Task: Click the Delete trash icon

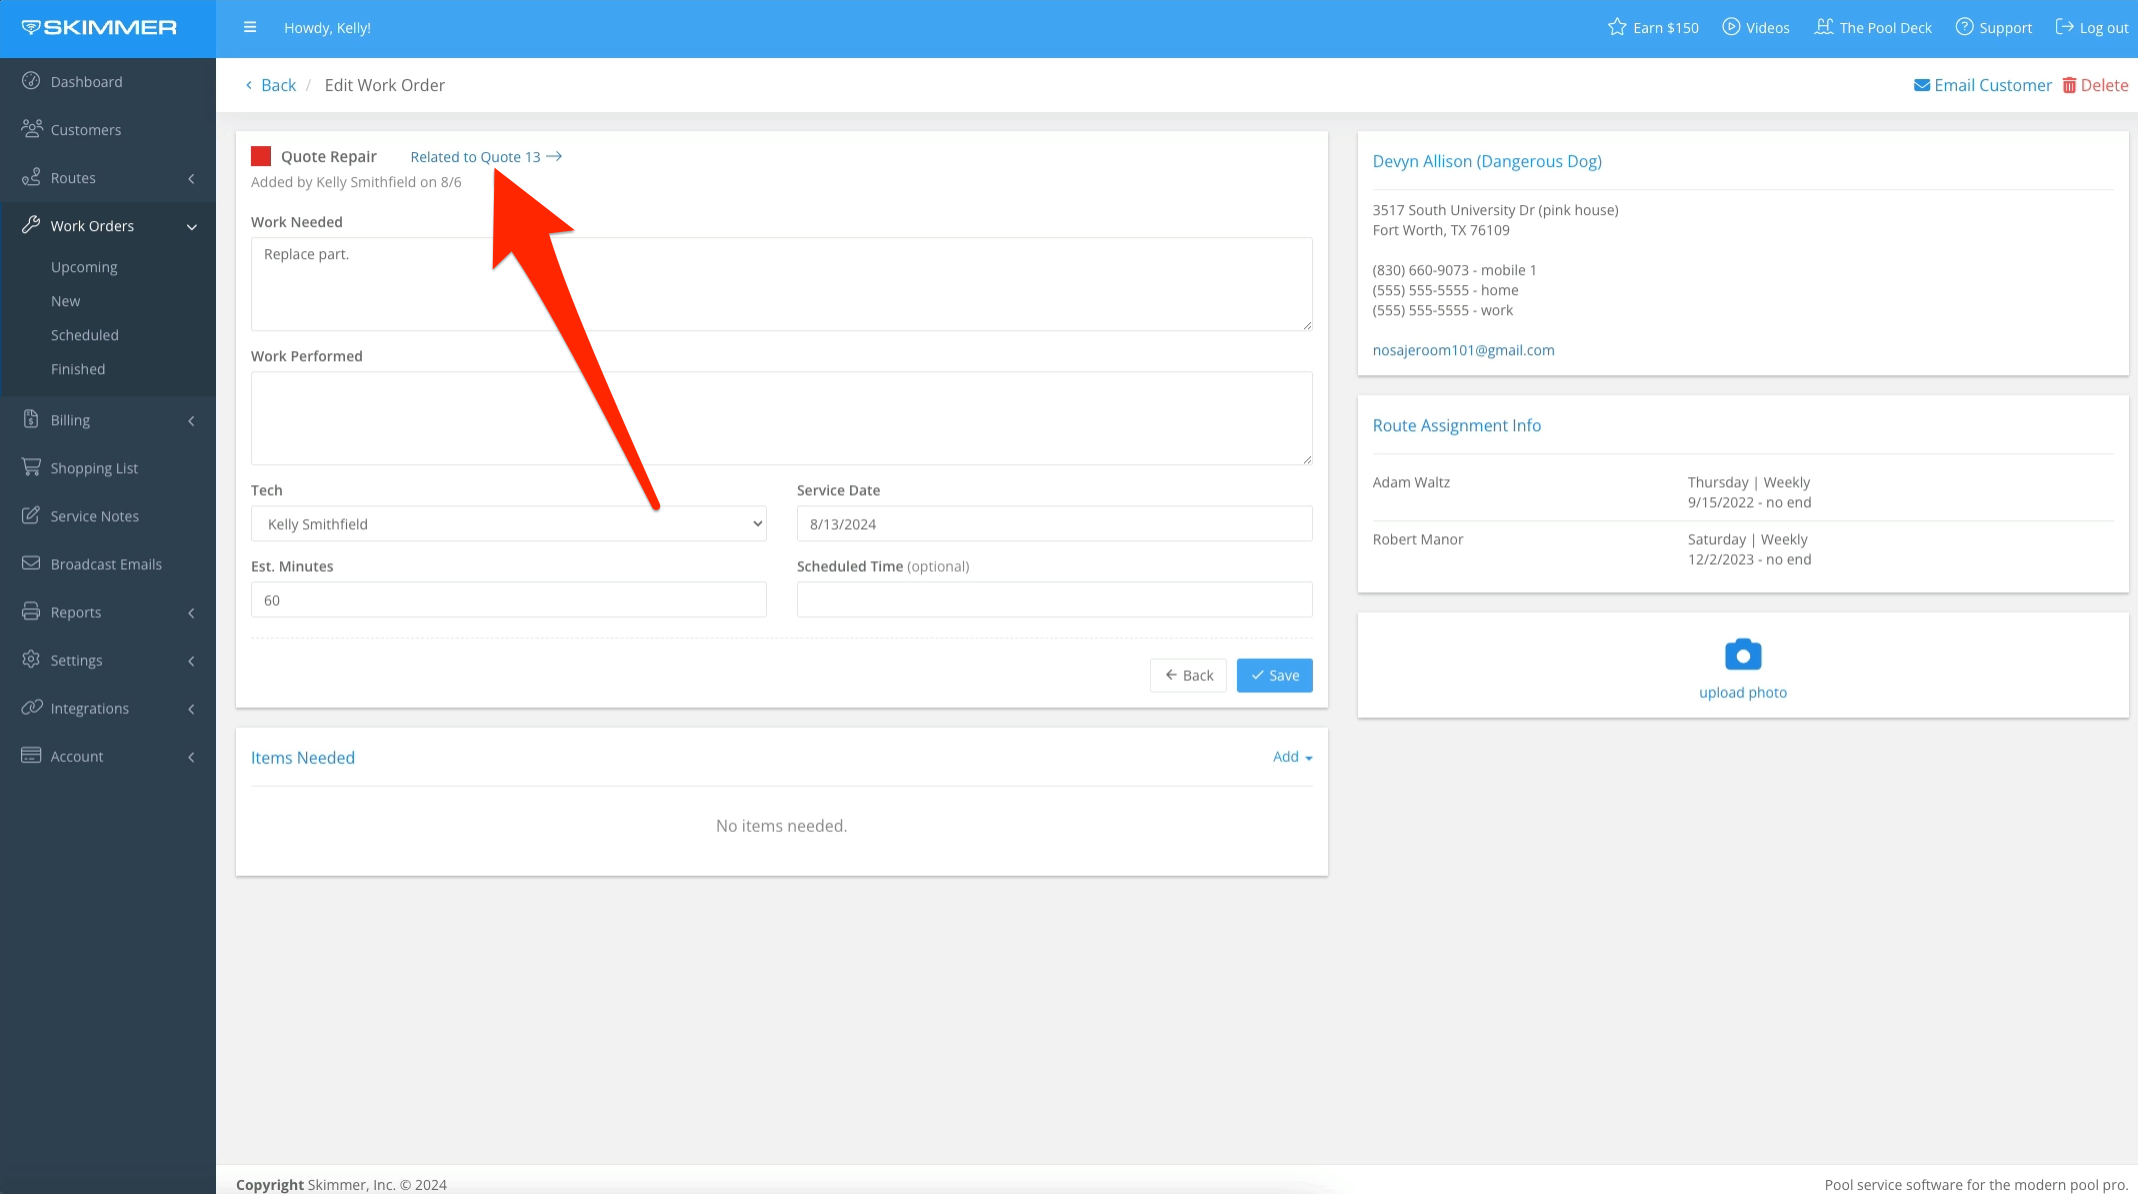Action: point(2069,86)
